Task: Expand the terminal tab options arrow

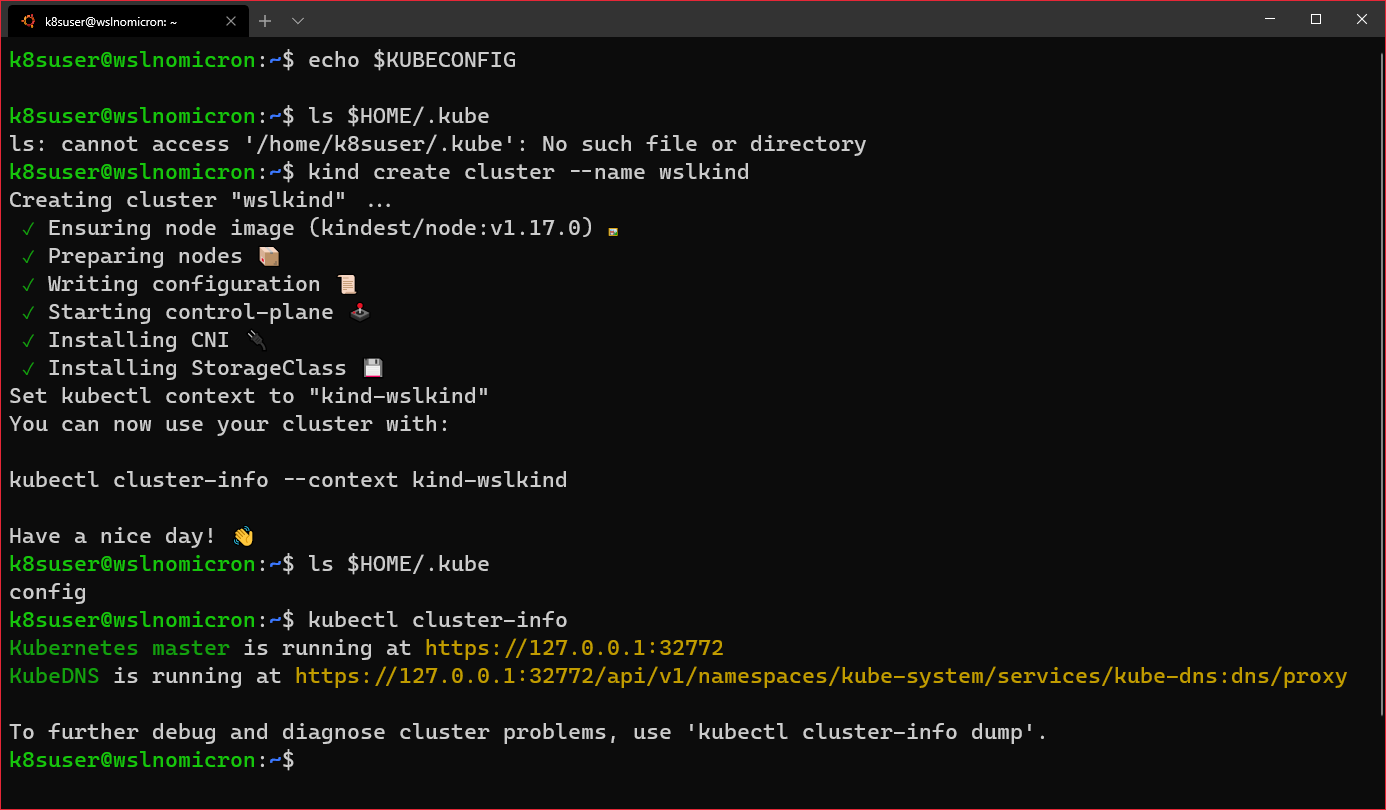Action: click(296, 20)
